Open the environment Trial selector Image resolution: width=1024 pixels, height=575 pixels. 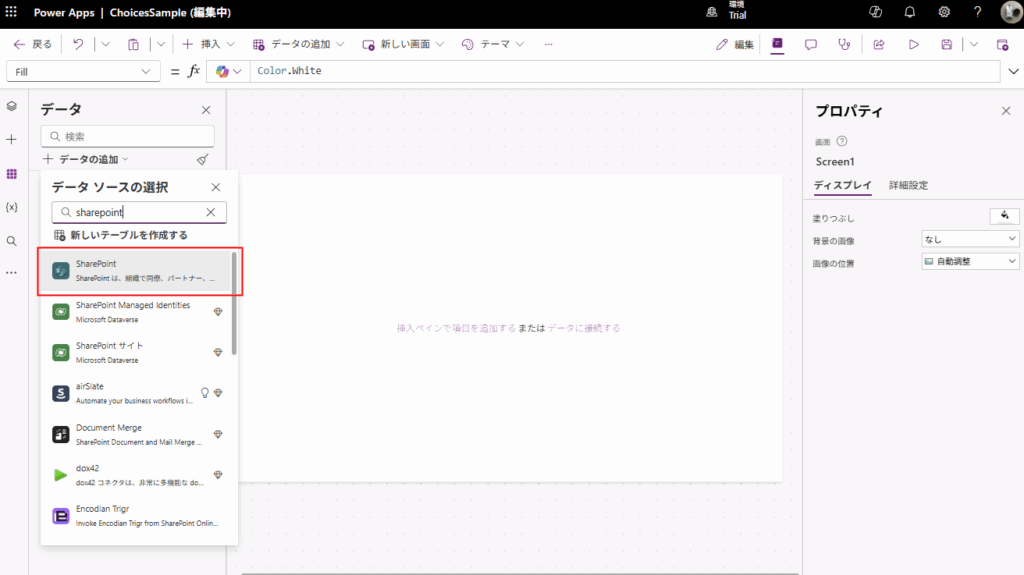(727, 11)
